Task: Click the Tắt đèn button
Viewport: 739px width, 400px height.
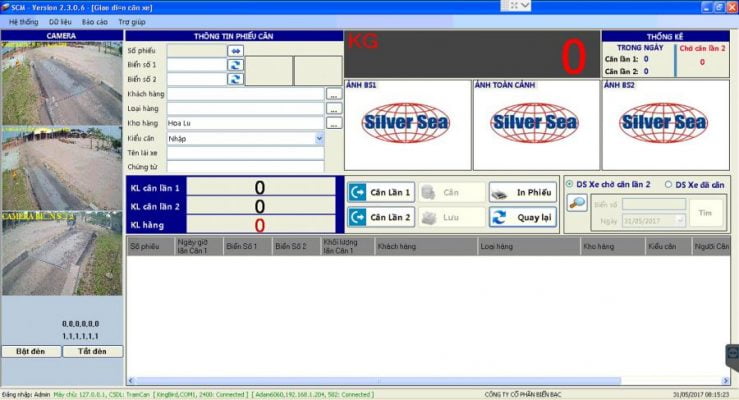Action: click(x=92, y=351)
